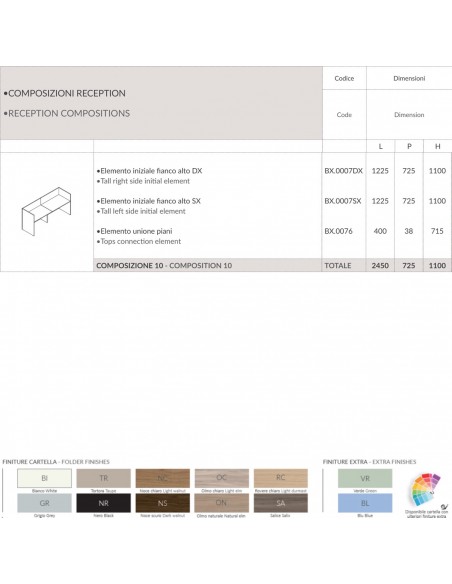Choose the RC light oak swatch
452x584 pixels.
281,478
